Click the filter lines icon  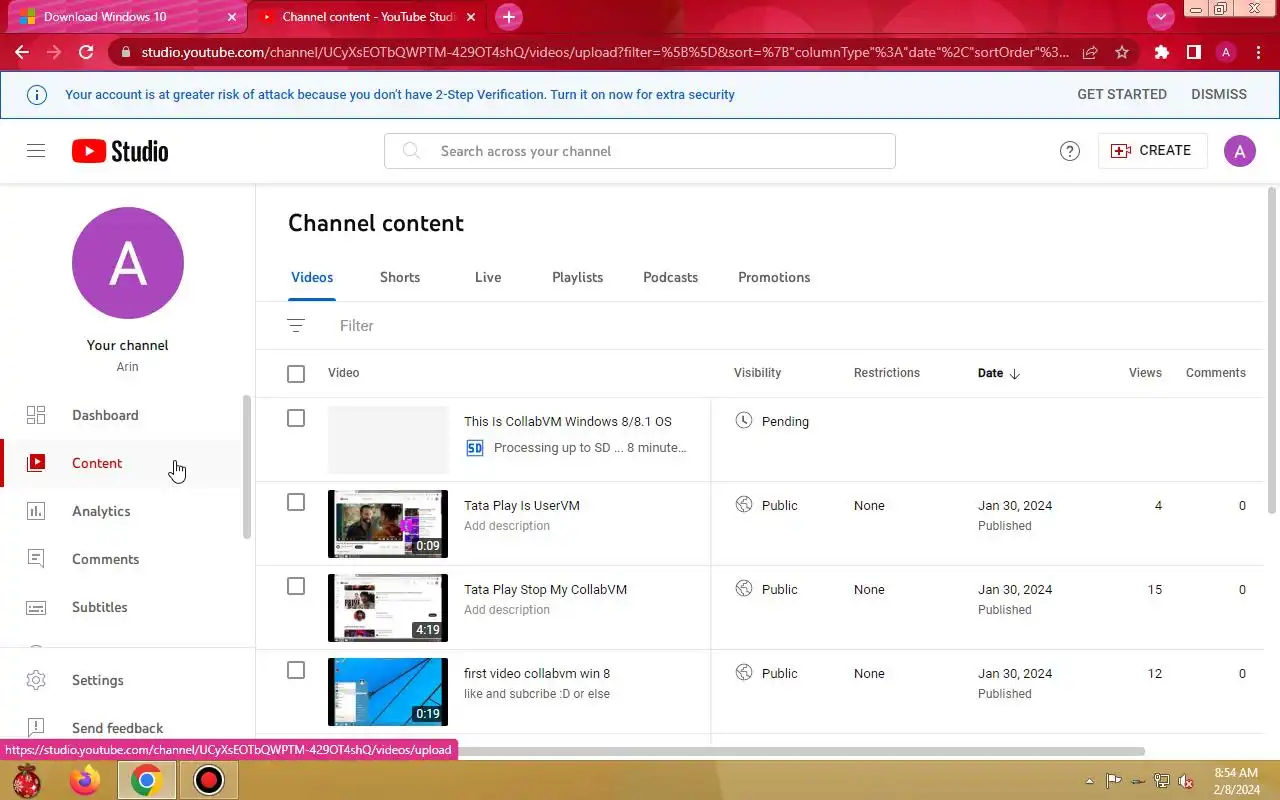coord(296,326)
